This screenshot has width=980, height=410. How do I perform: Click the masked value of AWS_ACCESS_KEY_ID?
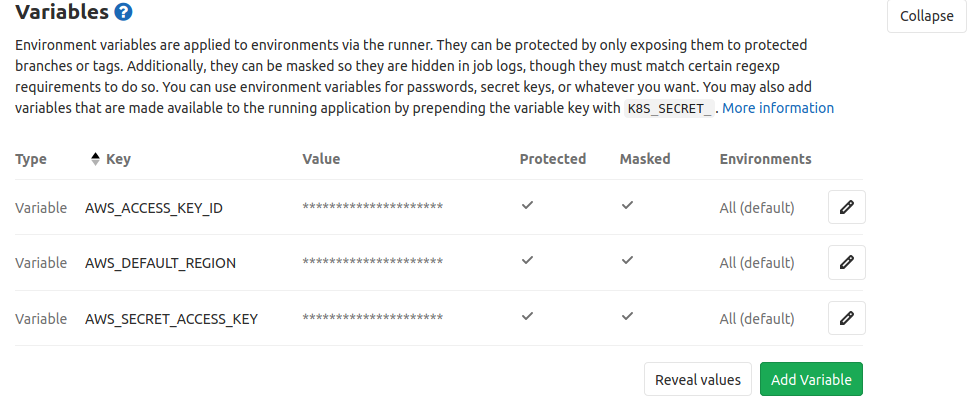point(372,208)
